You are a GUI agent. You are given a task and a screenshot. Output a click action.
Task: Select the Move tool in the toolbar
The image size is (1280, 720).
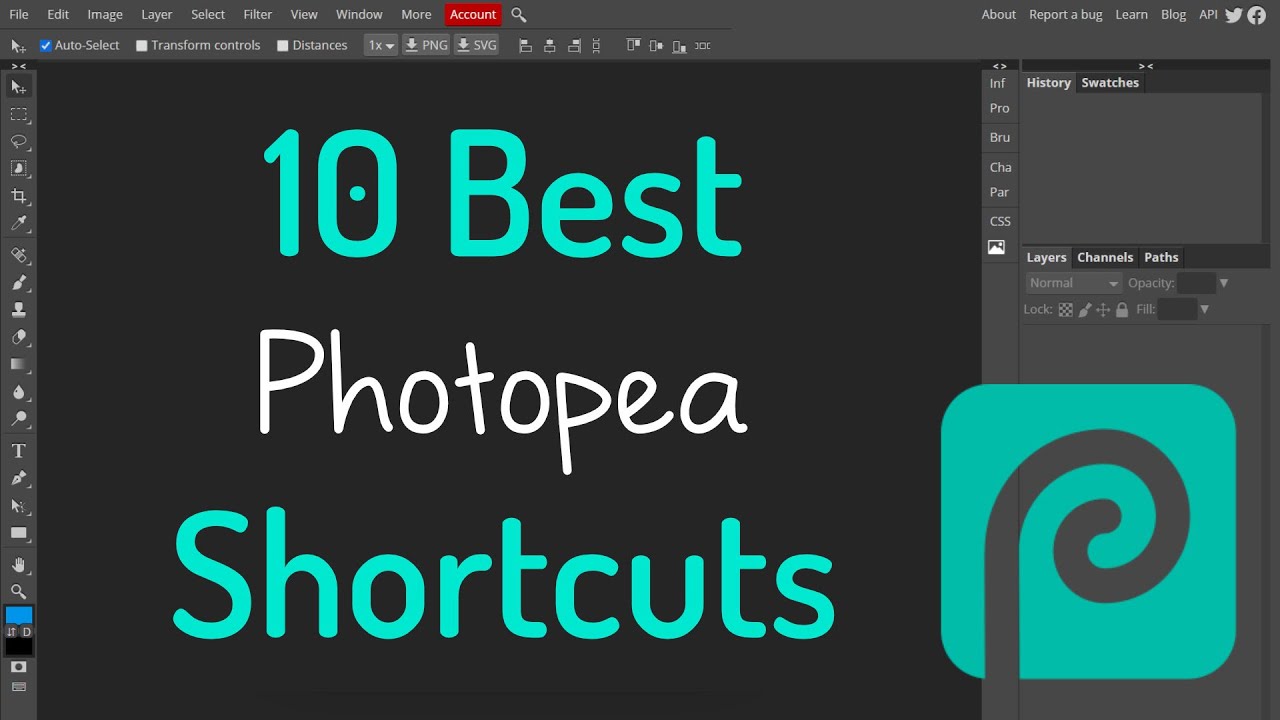coord(18,88)
